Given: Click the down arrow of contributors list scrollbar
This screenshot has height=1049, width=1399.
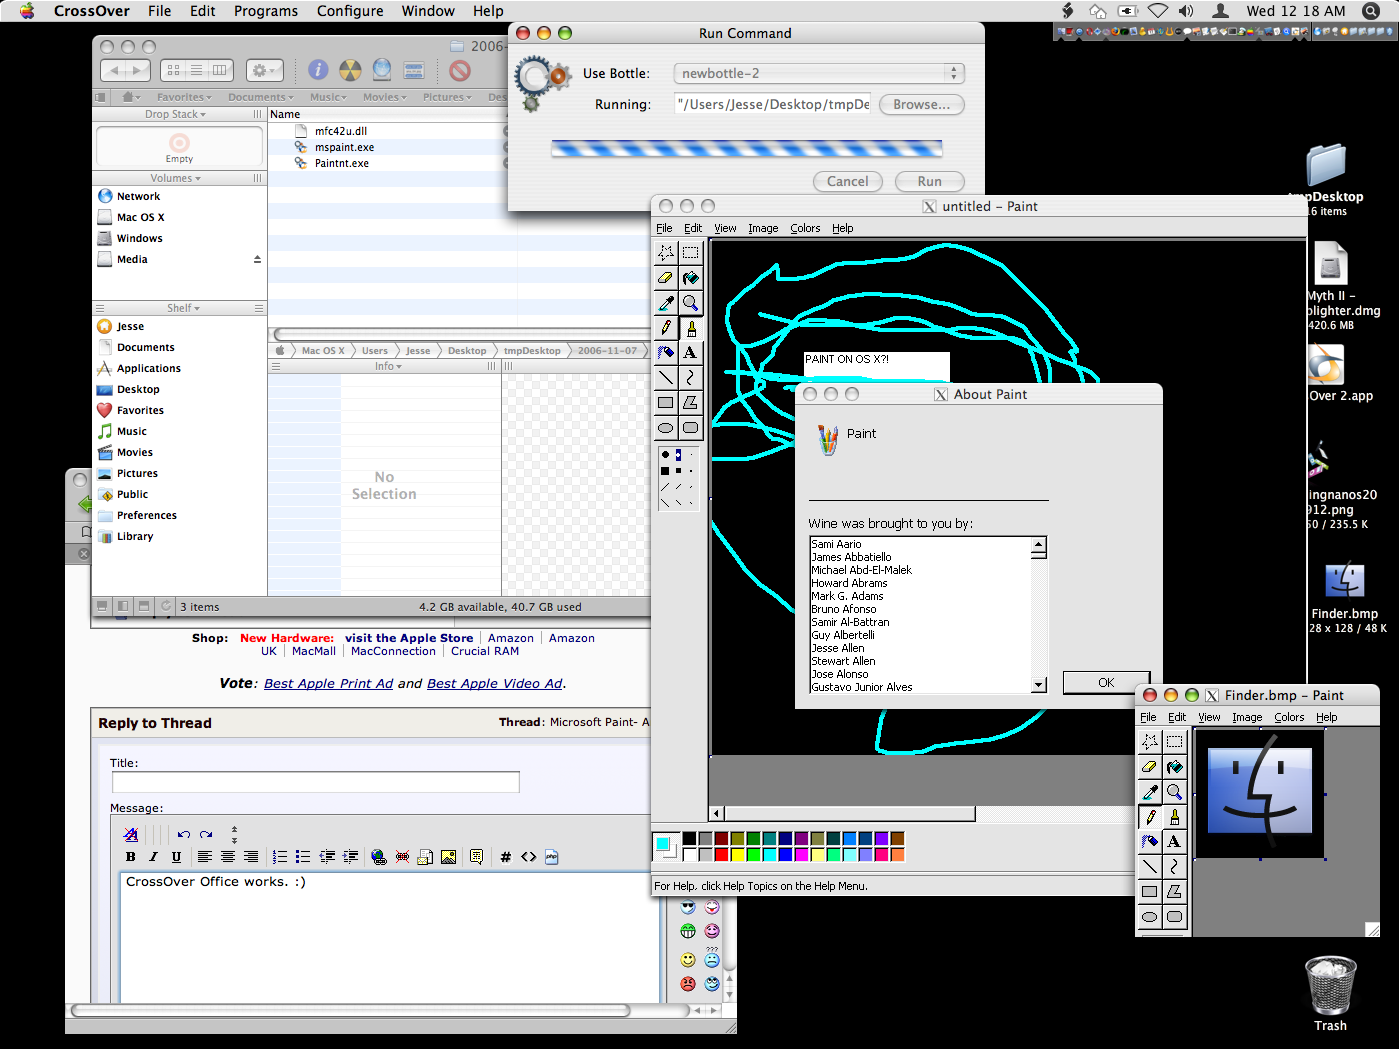Looking at the screenshot, I should (x=1039, y=685).
